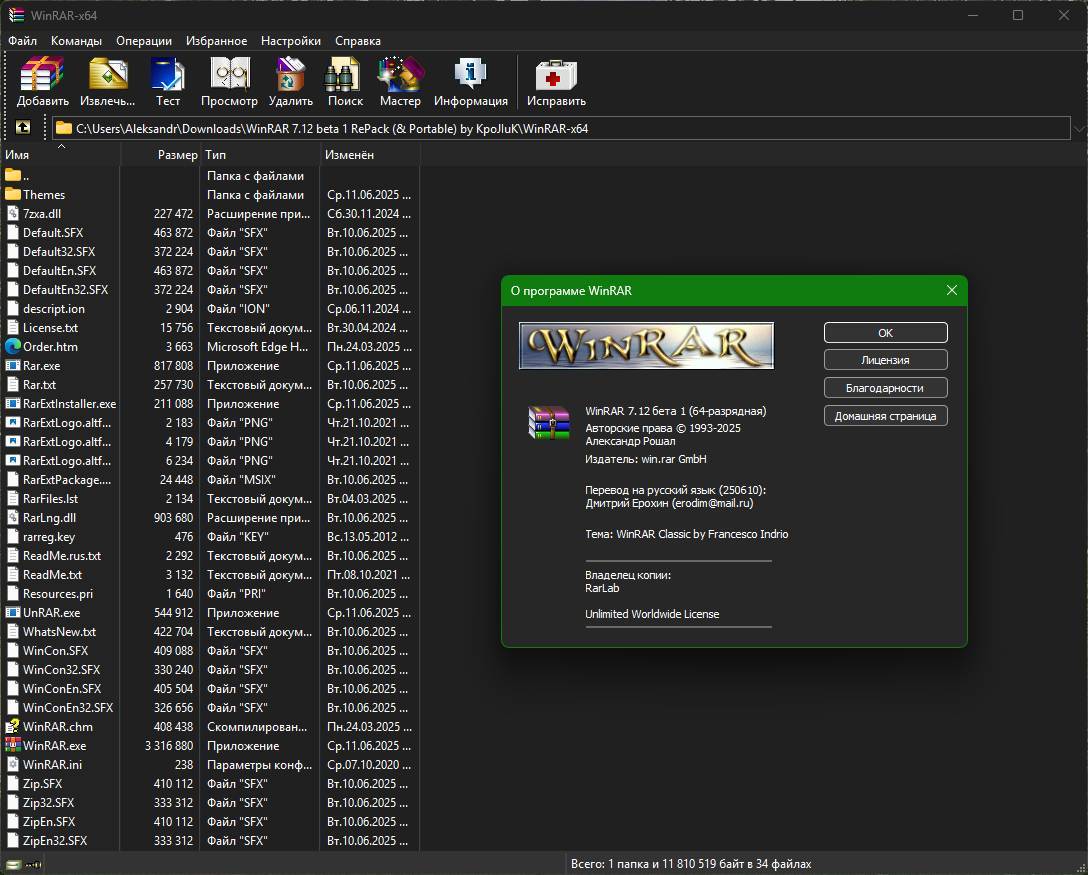Open the Настройки menu
Image resolution: width=1088 pixels, height=875 pixels.
tap(291, 41)
